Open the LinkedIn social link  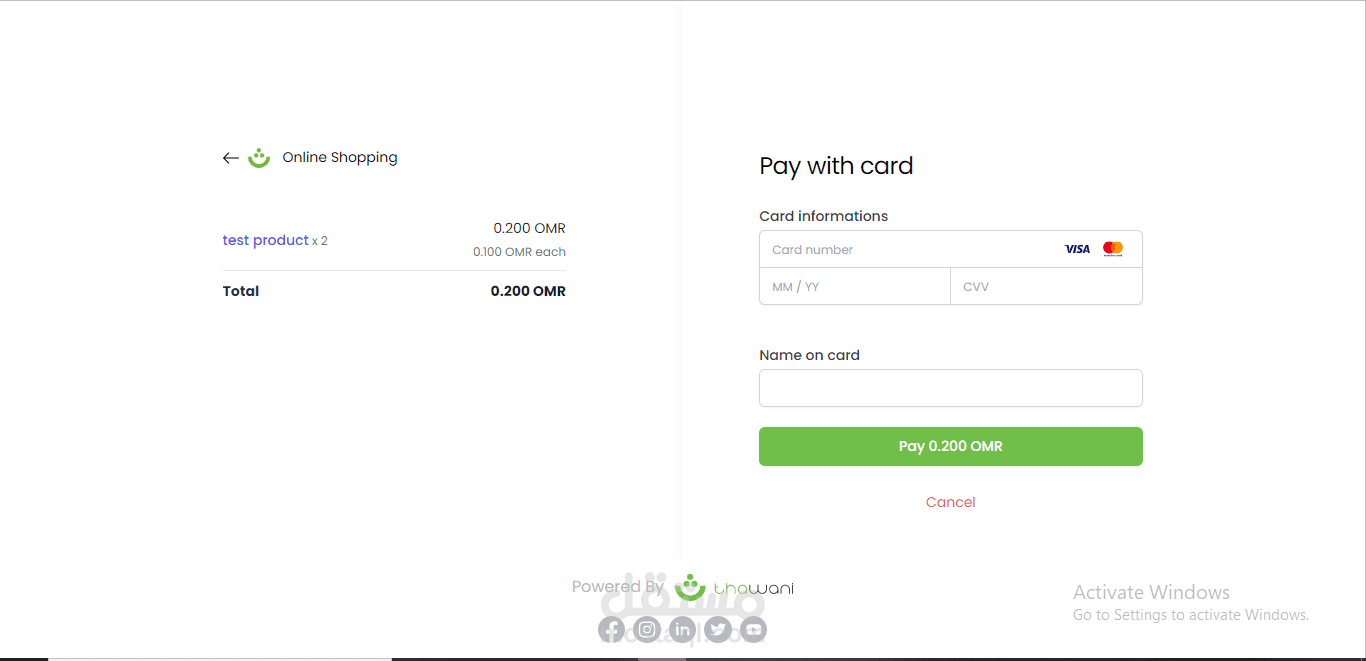[x=682, y=629]
